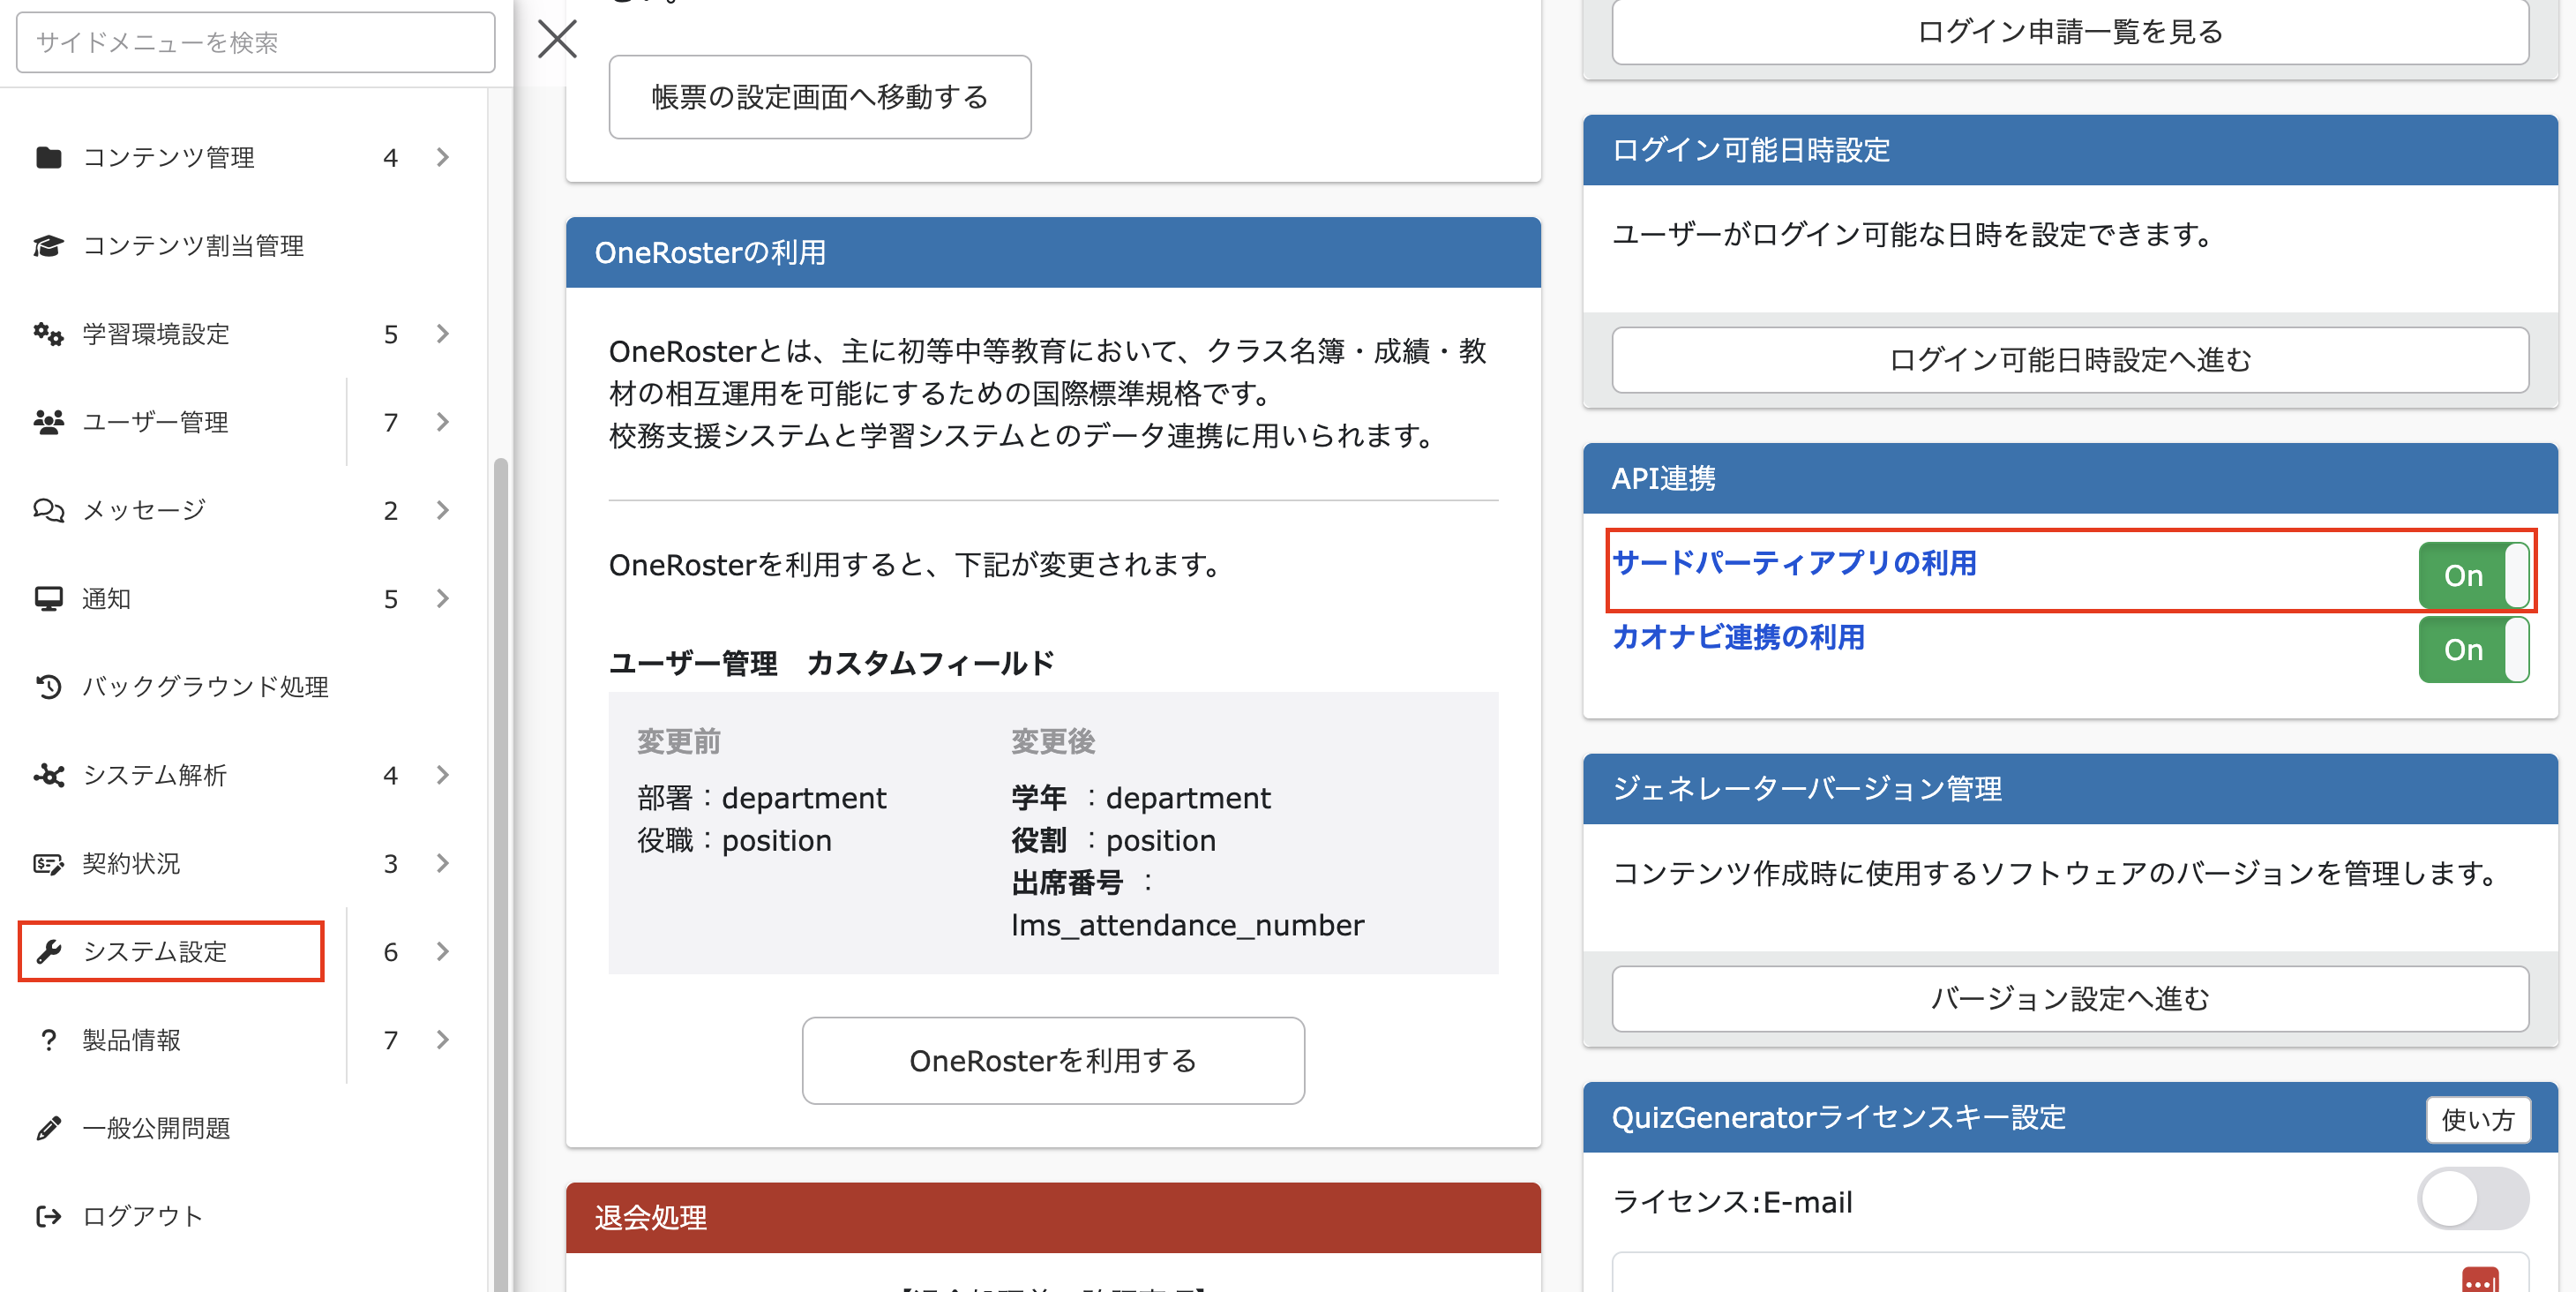The height and width of the screenshot is (1292, 2576).
Task: Focus the サイドメニューを検索 search field
Action: (x=255, y=42)
